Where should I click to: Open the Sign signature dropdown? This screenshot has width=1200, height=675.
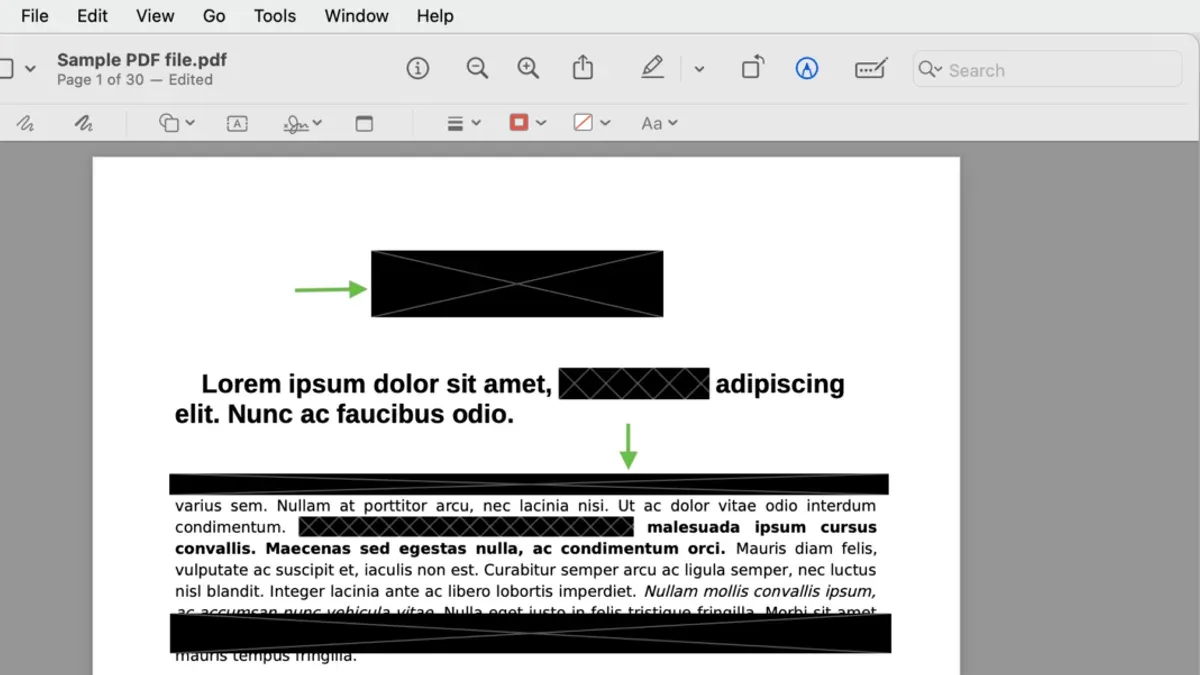(x=302, y=123)
